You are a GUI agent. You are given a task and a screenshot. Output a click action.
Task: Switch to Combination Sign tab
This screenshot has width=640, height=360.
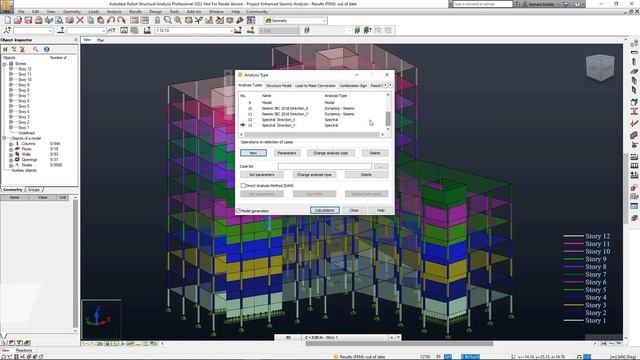click(x=353, y=86)
